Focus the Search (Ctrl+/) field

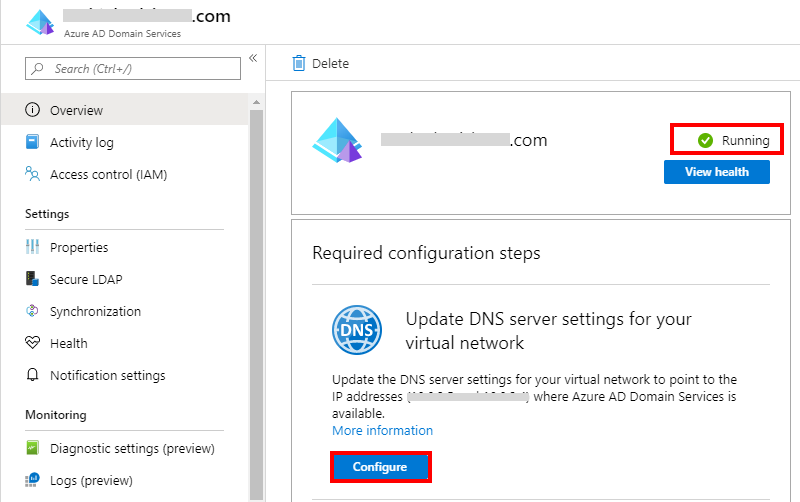[x=133, y=68]
